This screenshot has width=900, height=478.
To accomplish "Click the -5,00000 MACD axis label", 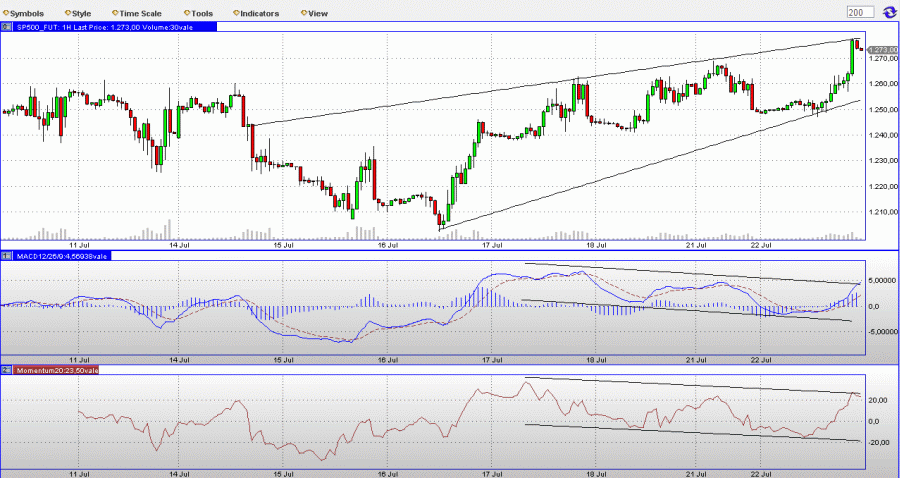I will (x=882, y=332).
